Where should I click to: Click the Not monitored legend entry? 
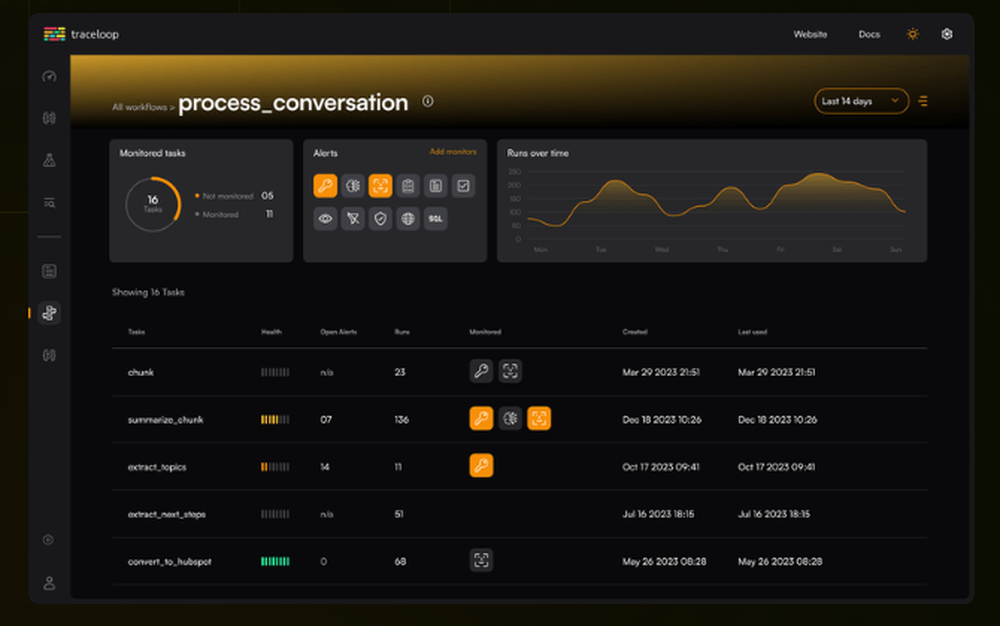[x=233, y=196]
